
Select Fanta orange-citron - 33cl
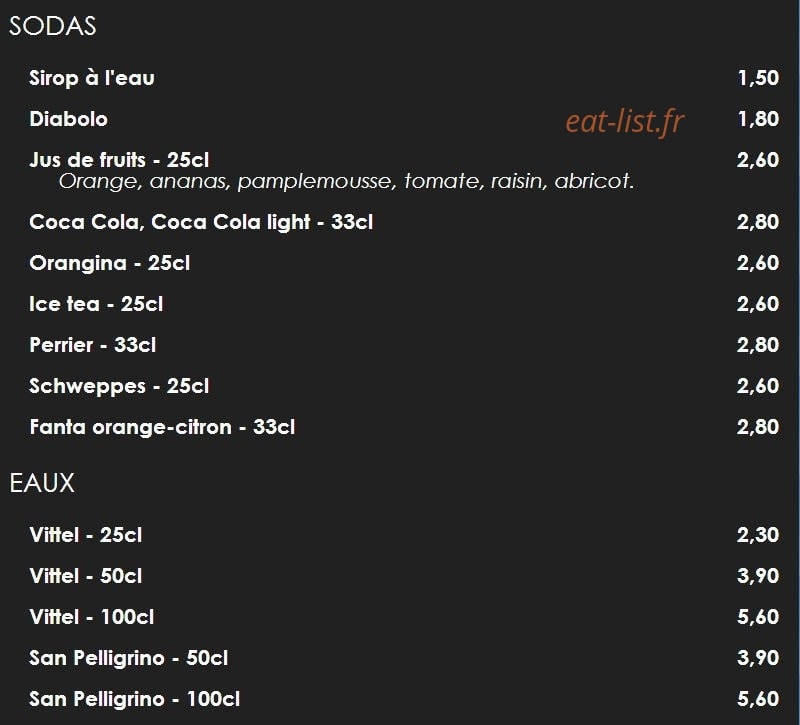[162, 427]
